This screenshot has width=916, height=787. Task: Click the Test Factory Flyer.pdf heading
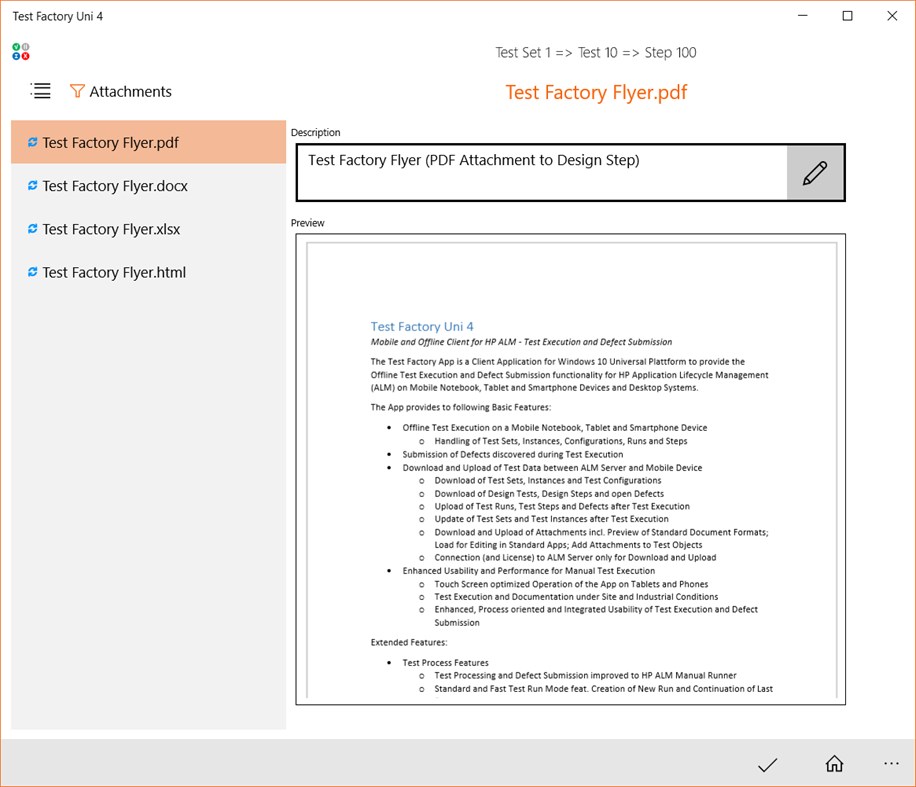[596, 92]
